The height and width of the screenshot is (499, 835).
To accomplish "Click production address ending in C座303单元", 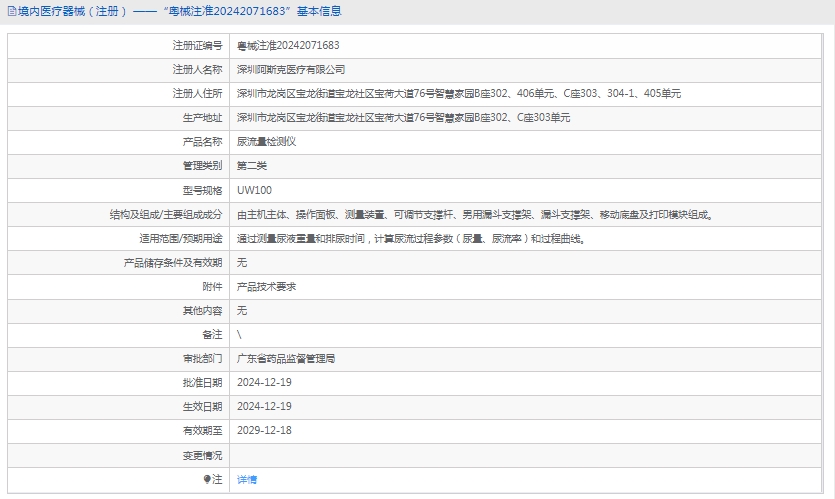I will (x=403, y=117).
